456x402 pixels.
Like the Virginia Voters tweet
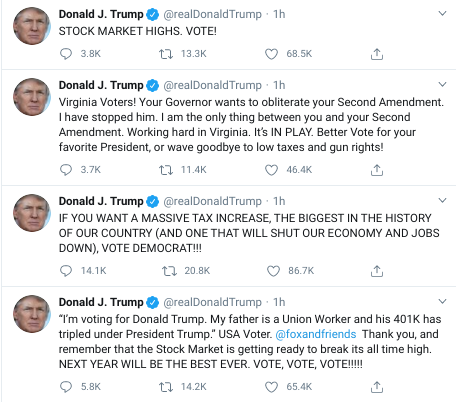(x=271, y=170)
